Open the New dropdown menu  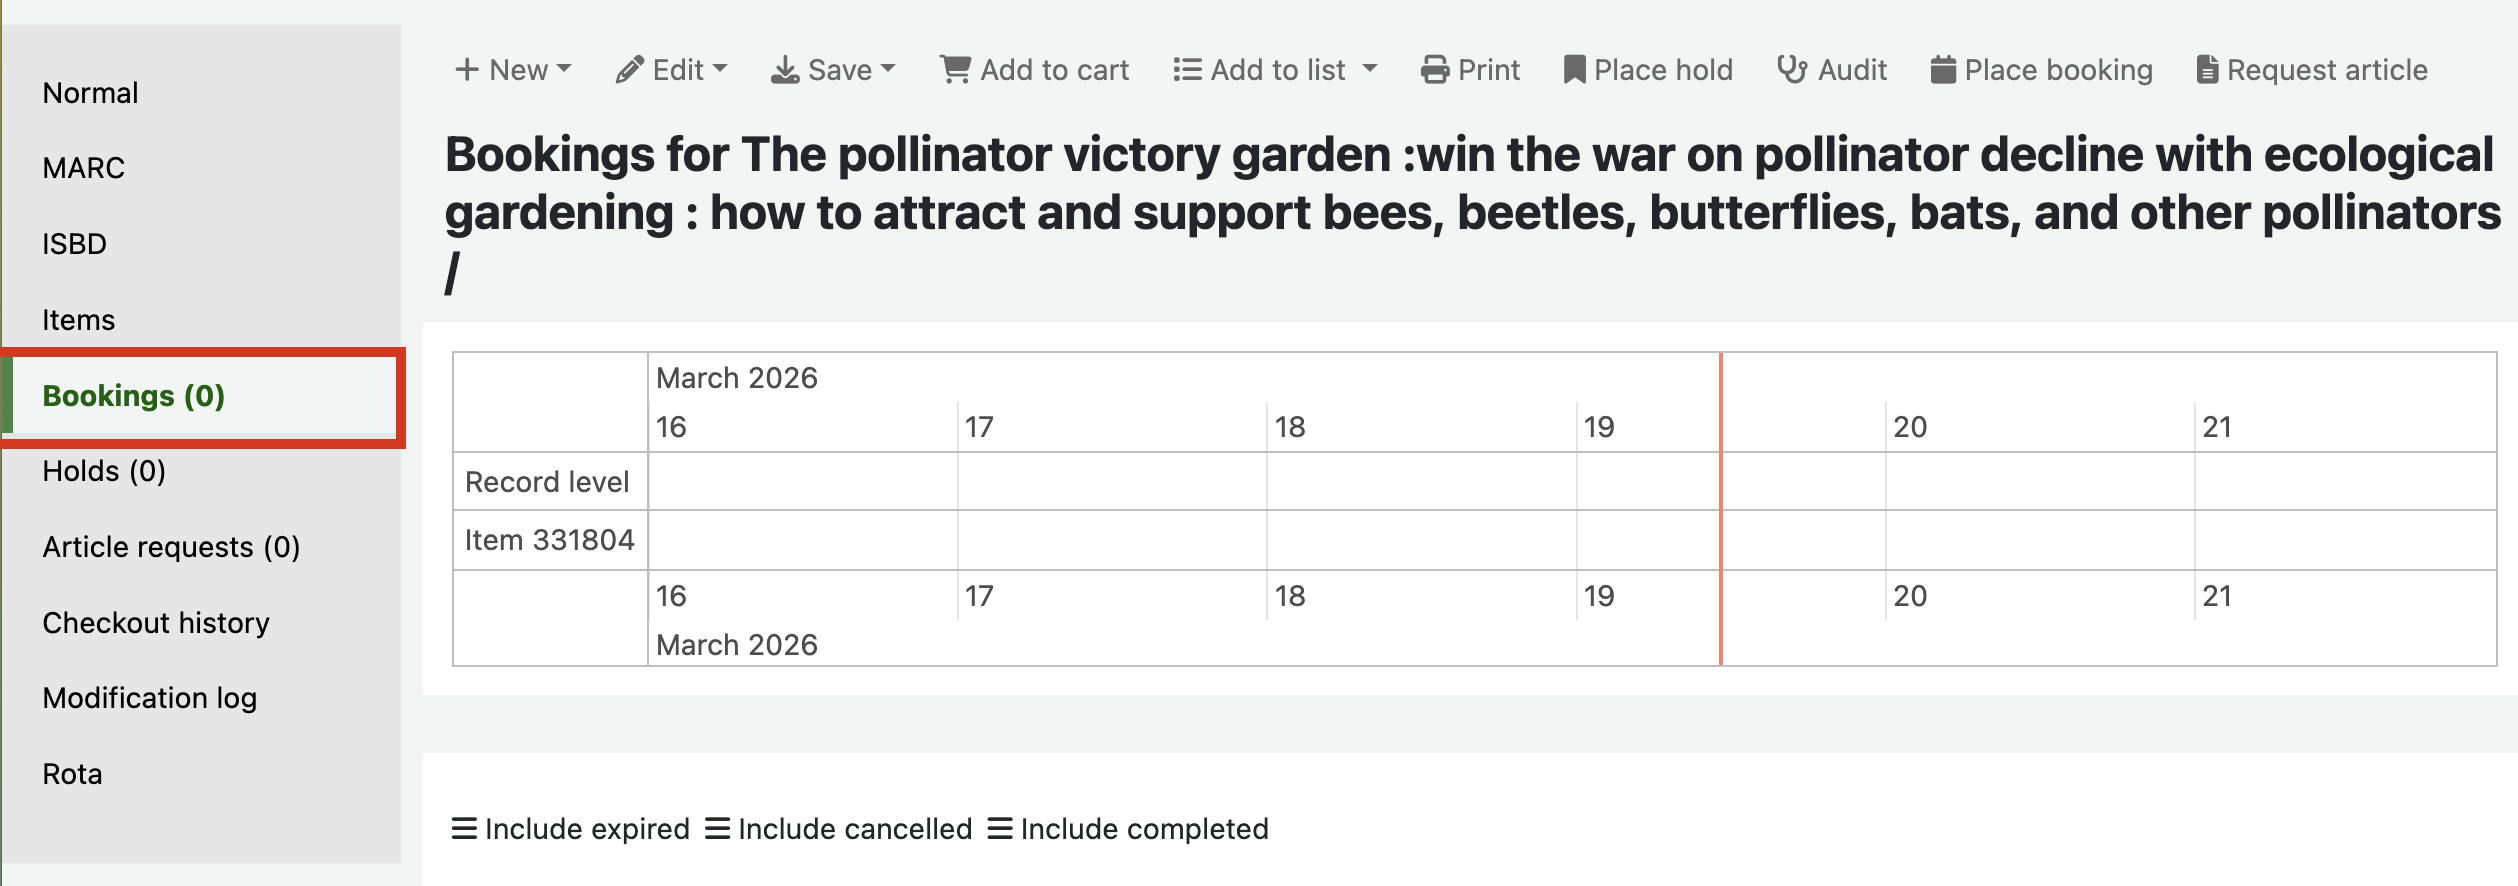(x=513, y=70)
